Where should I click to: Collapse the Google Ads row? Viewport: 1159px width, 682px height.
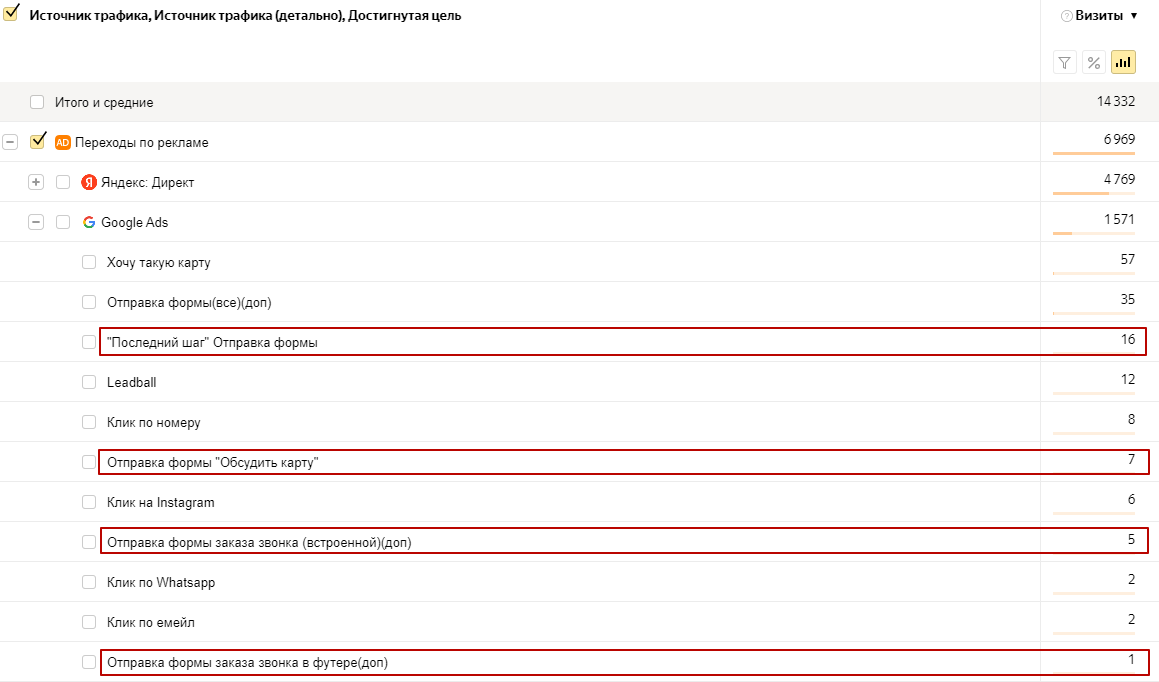point(35,222)
